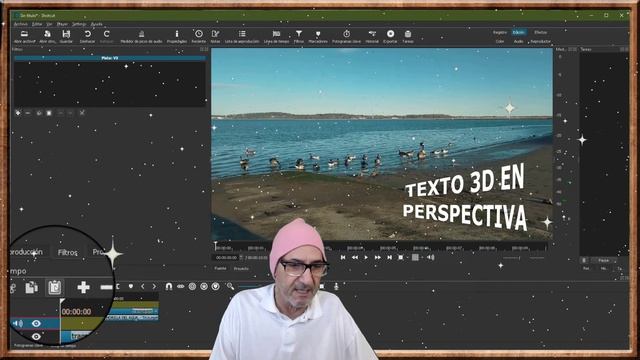Record audio with the microphone icon
The image size is (640, 360).
coord(336,287)
